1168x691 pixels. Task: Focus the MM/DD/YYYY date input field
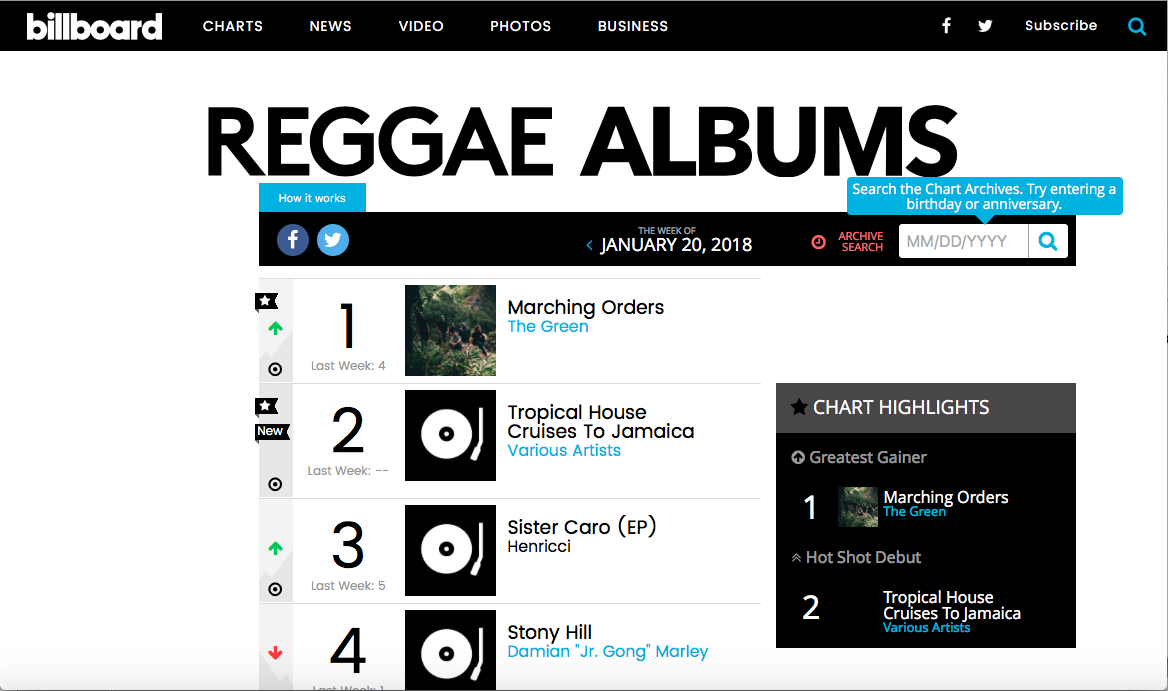[963, 241]
